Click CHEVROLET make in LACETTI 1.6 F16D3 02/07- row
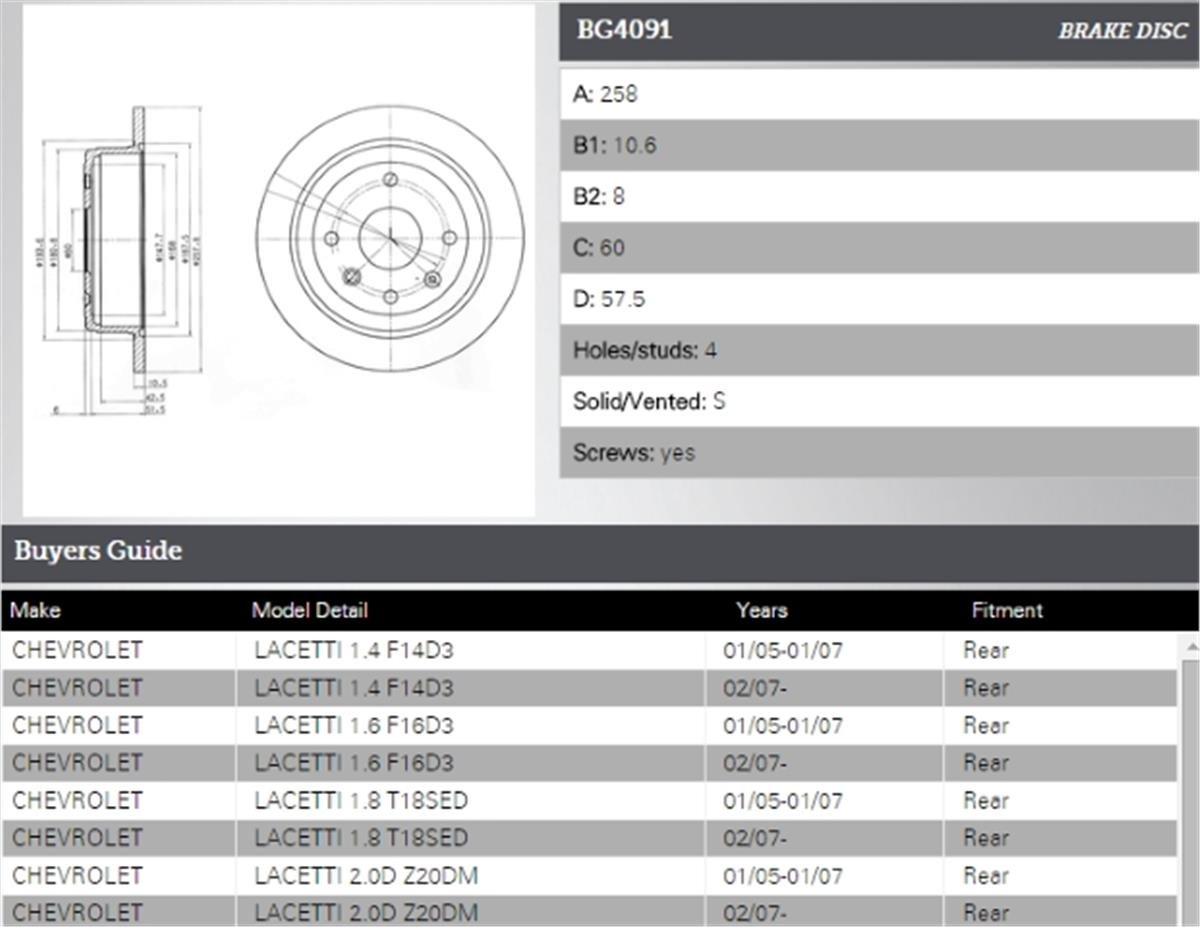 pyautogui.click(x=78, y=763)
